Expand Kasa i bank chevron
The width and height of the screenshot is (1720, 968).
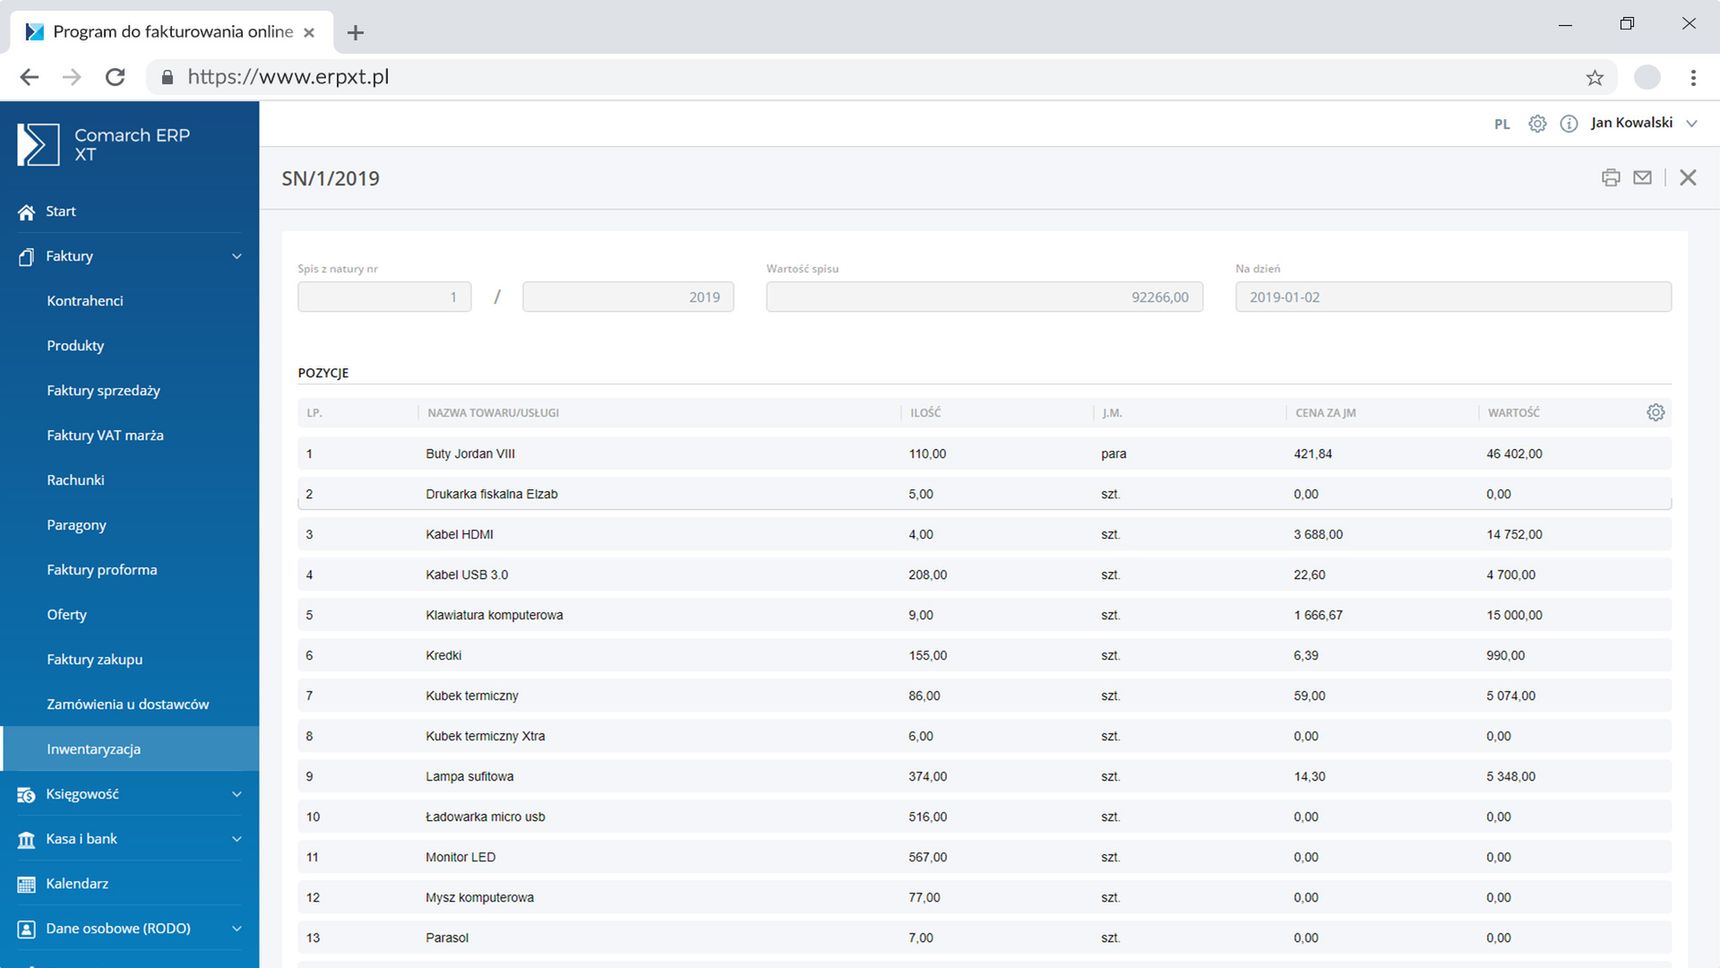coord(237,839)
